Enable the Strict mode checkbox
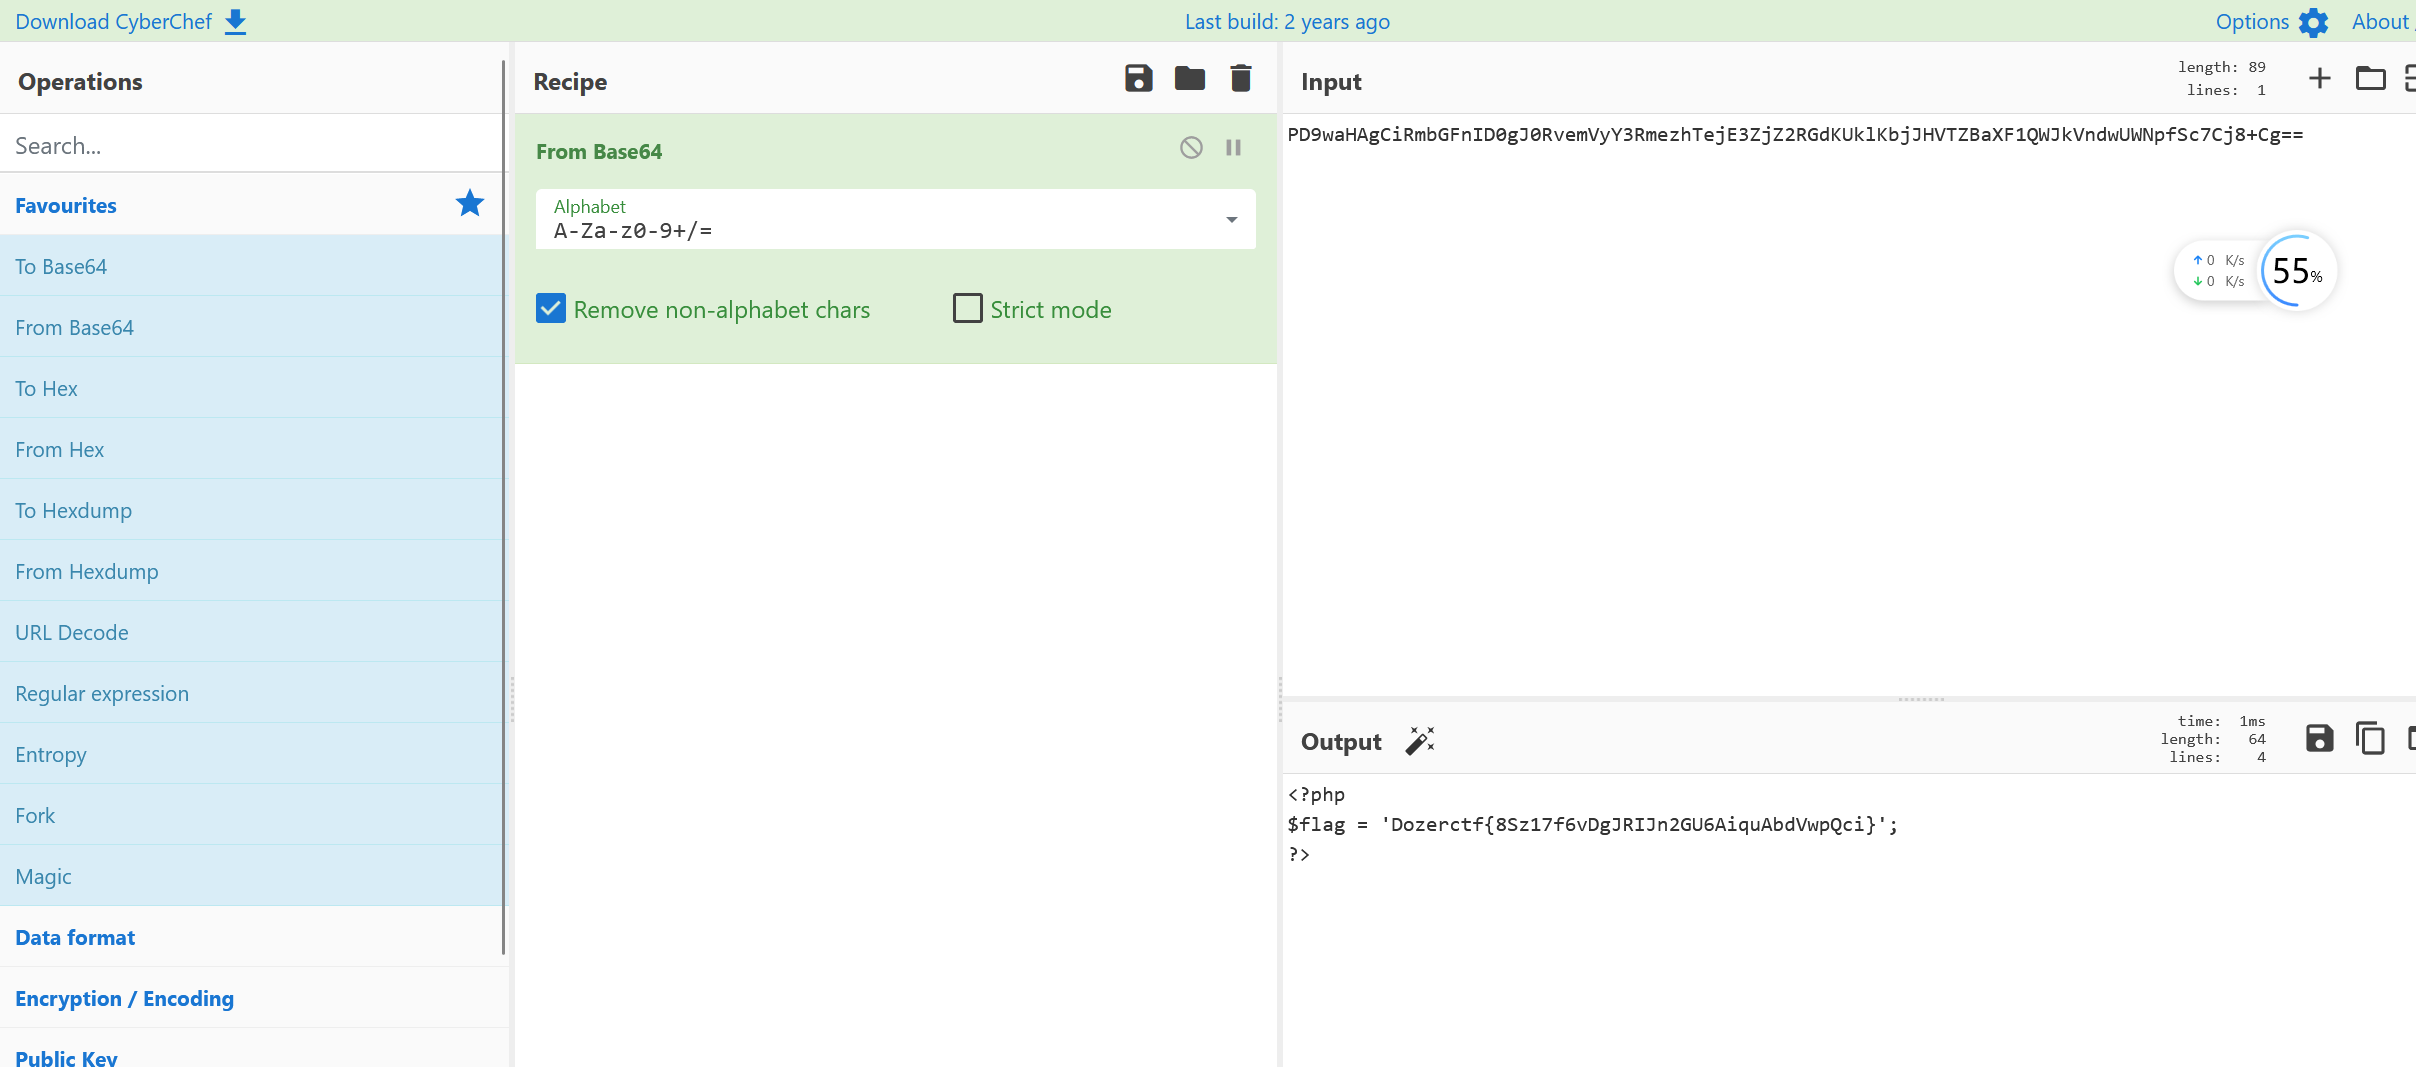Screen dimensions: 2416x1067 point(967,309)
